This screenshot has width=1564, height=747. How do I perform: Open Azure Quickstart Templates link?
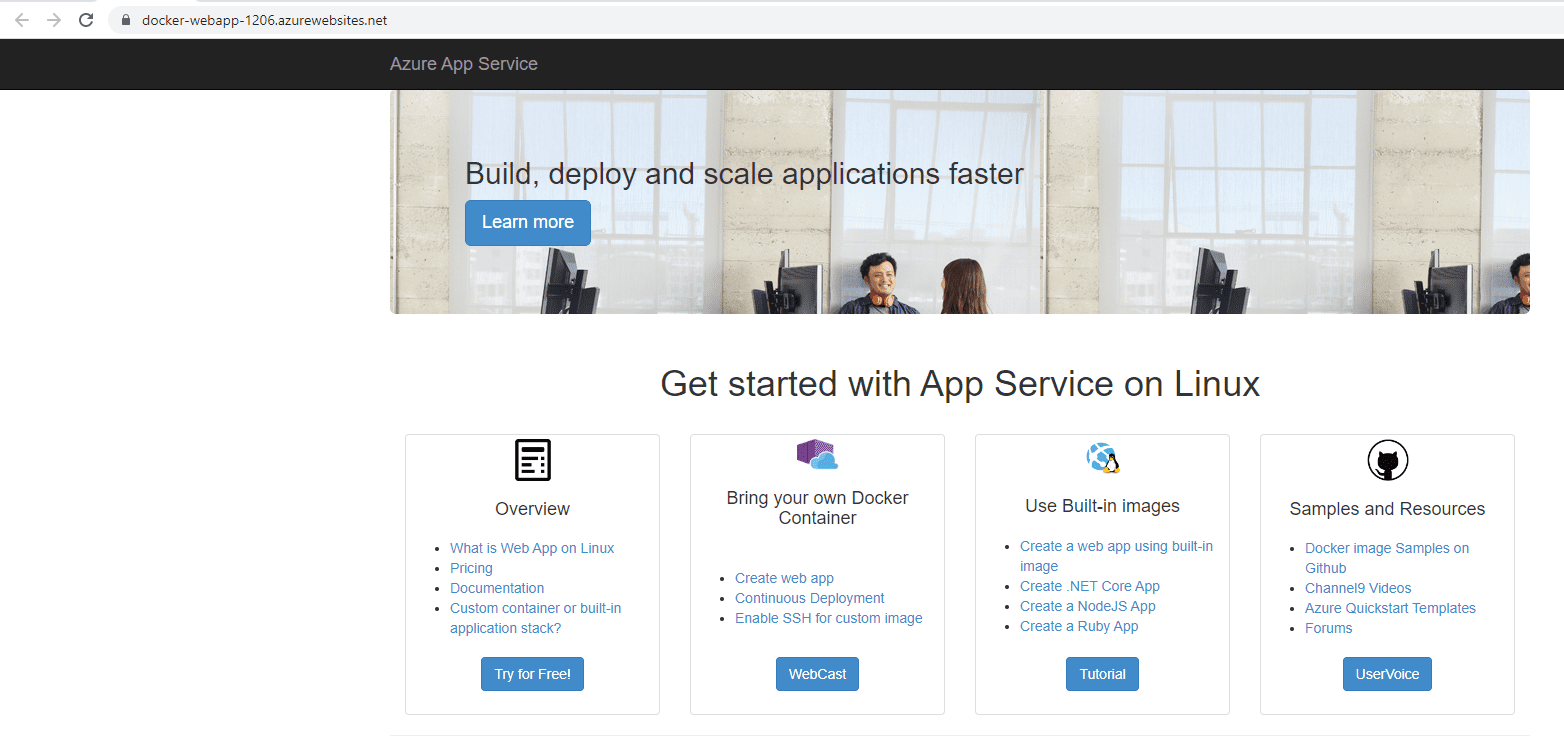tap(1390, 608)
